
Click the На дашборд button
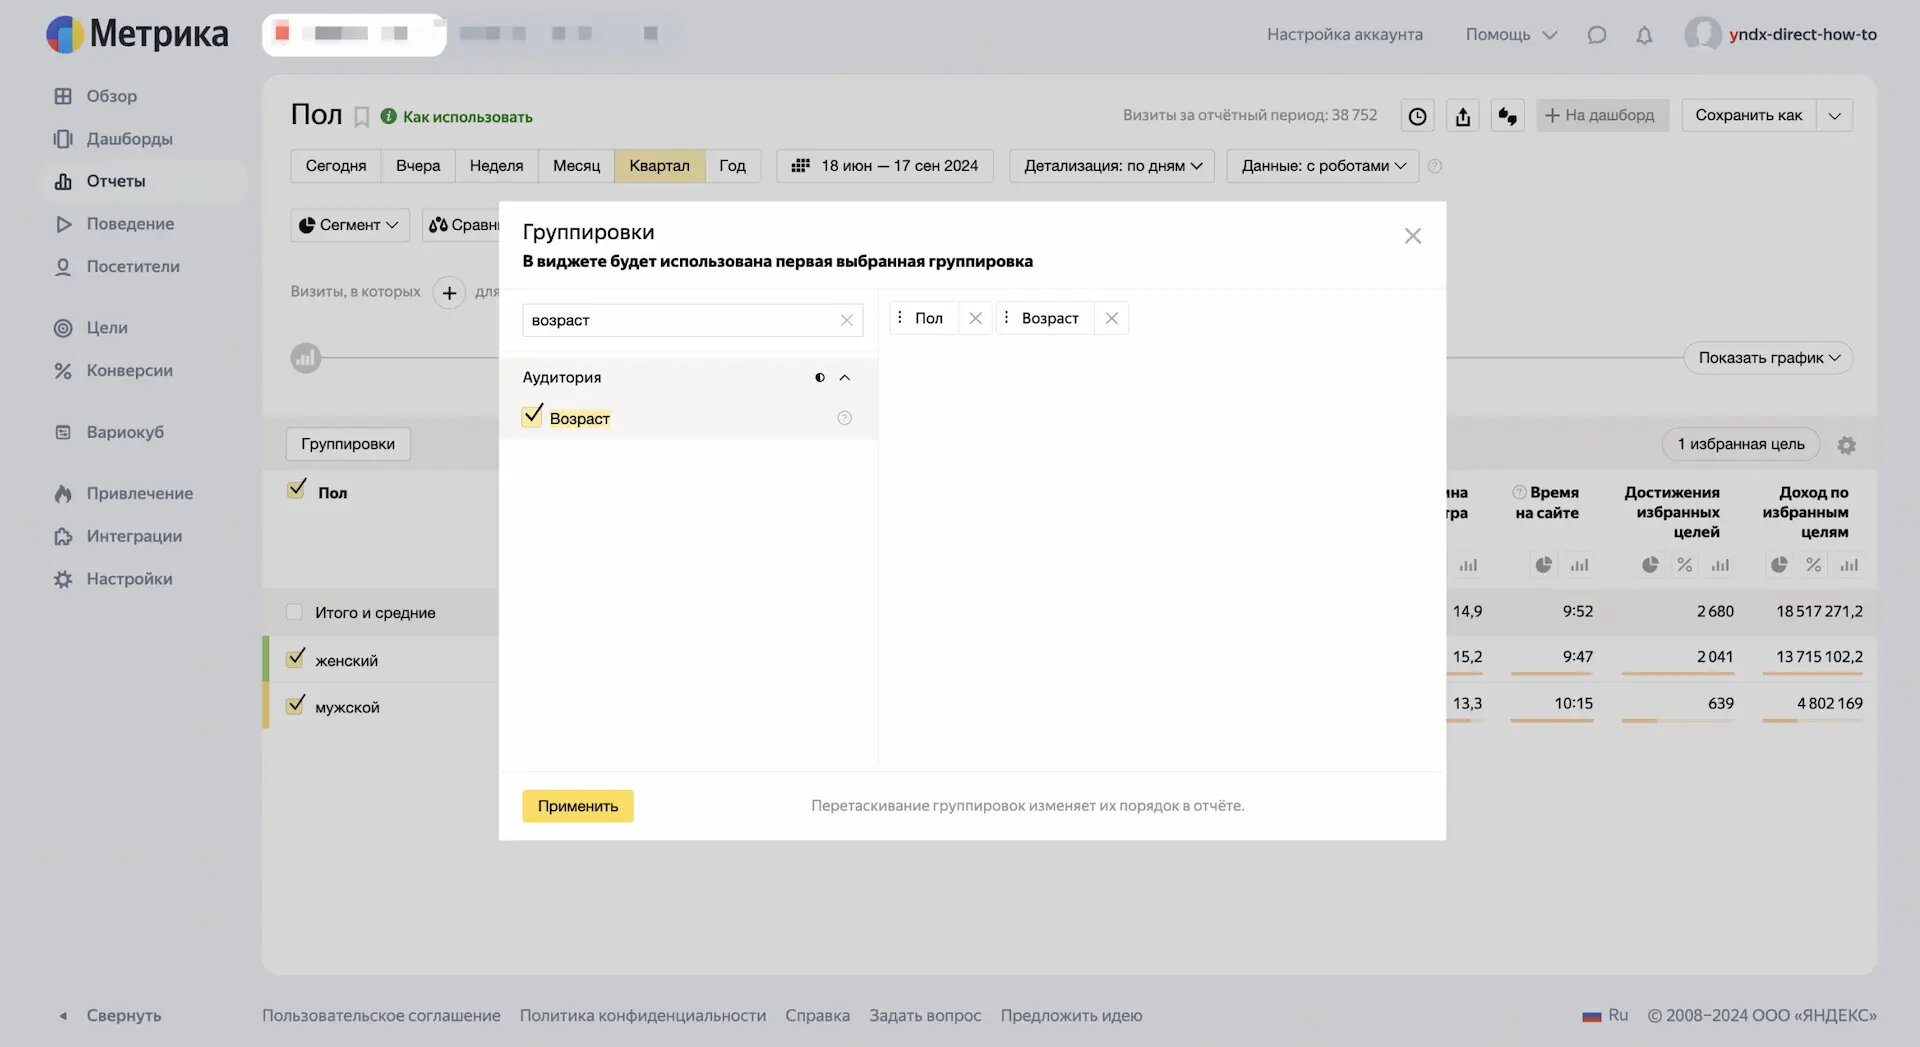[x=1602, y=116]
